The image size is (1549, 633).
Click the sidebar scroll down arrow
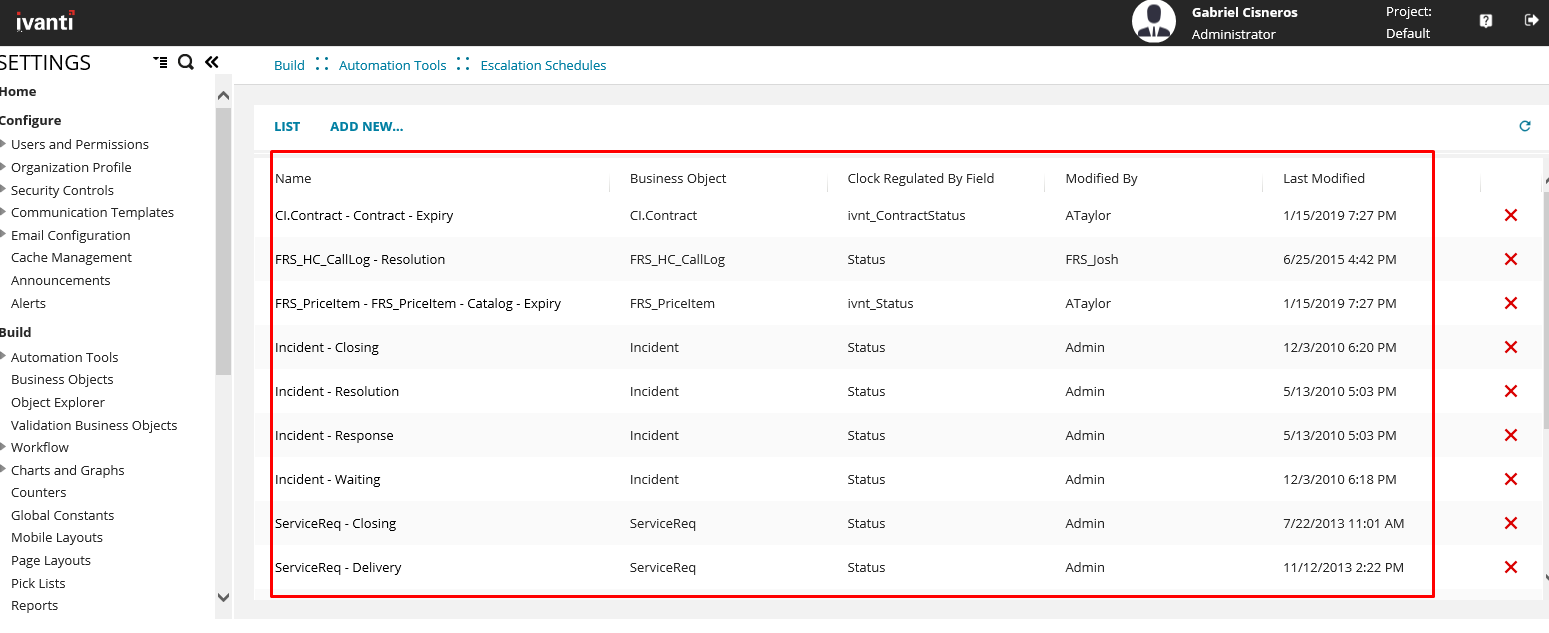tap(223, 597)
